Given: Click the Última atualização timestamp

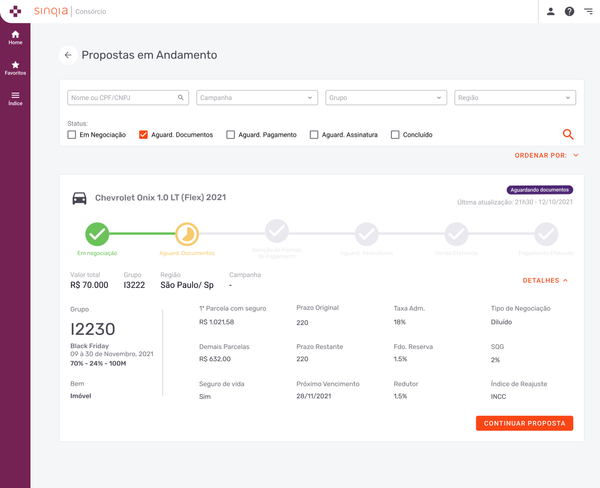Looking at the screenshot, I should 515,202.
